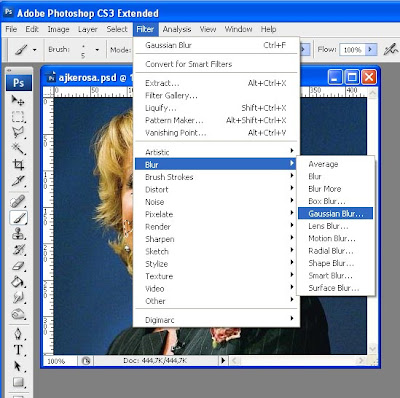Select the Crop tool

[18, 165]
